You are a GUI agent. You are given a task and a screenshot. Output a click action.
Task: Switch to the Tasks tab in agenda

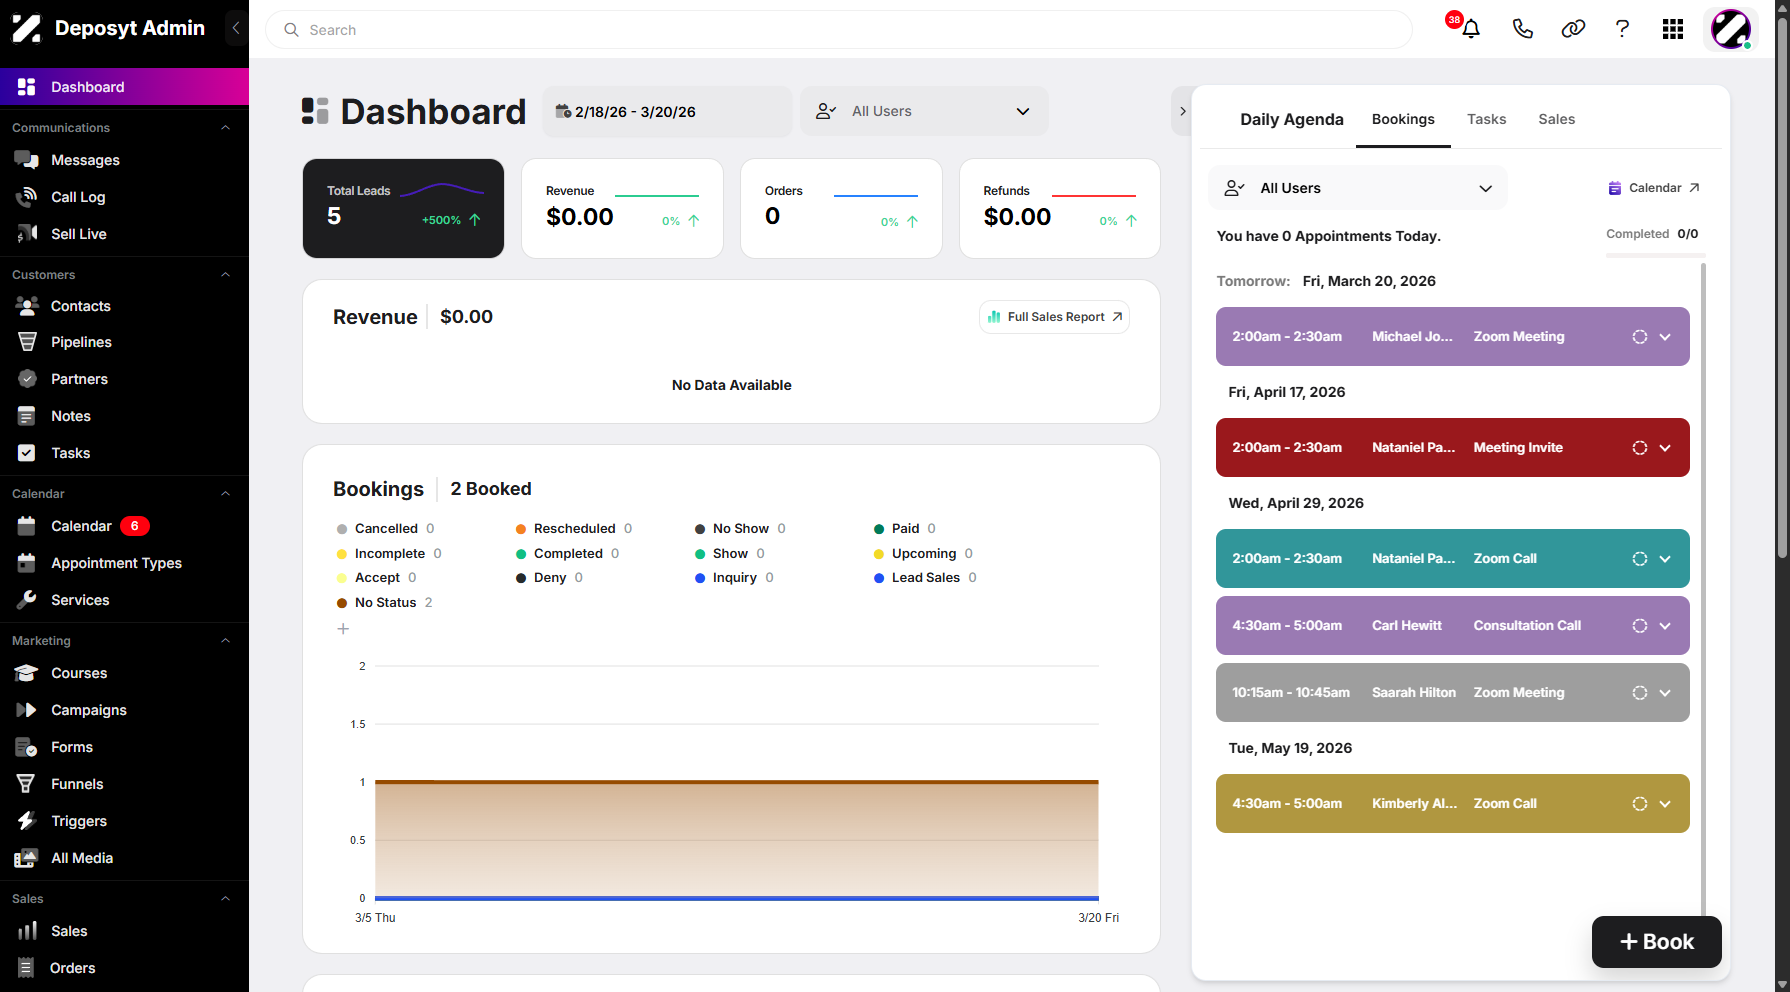pos(1486,119)
